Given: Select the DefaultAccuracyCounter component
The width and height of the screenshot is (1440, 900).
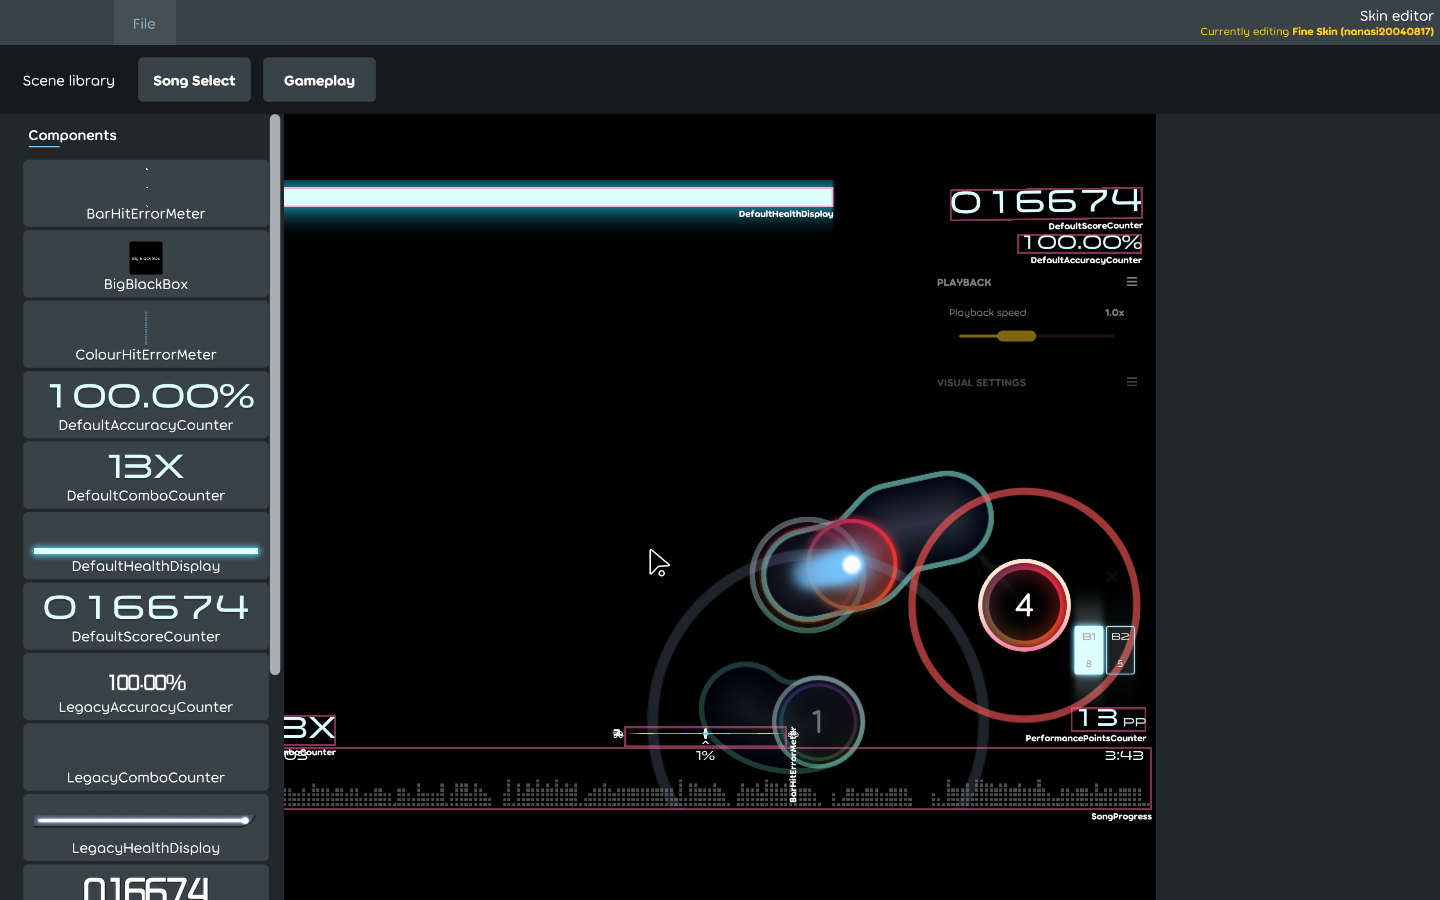Looking at the screenshot, I should 145,404.
